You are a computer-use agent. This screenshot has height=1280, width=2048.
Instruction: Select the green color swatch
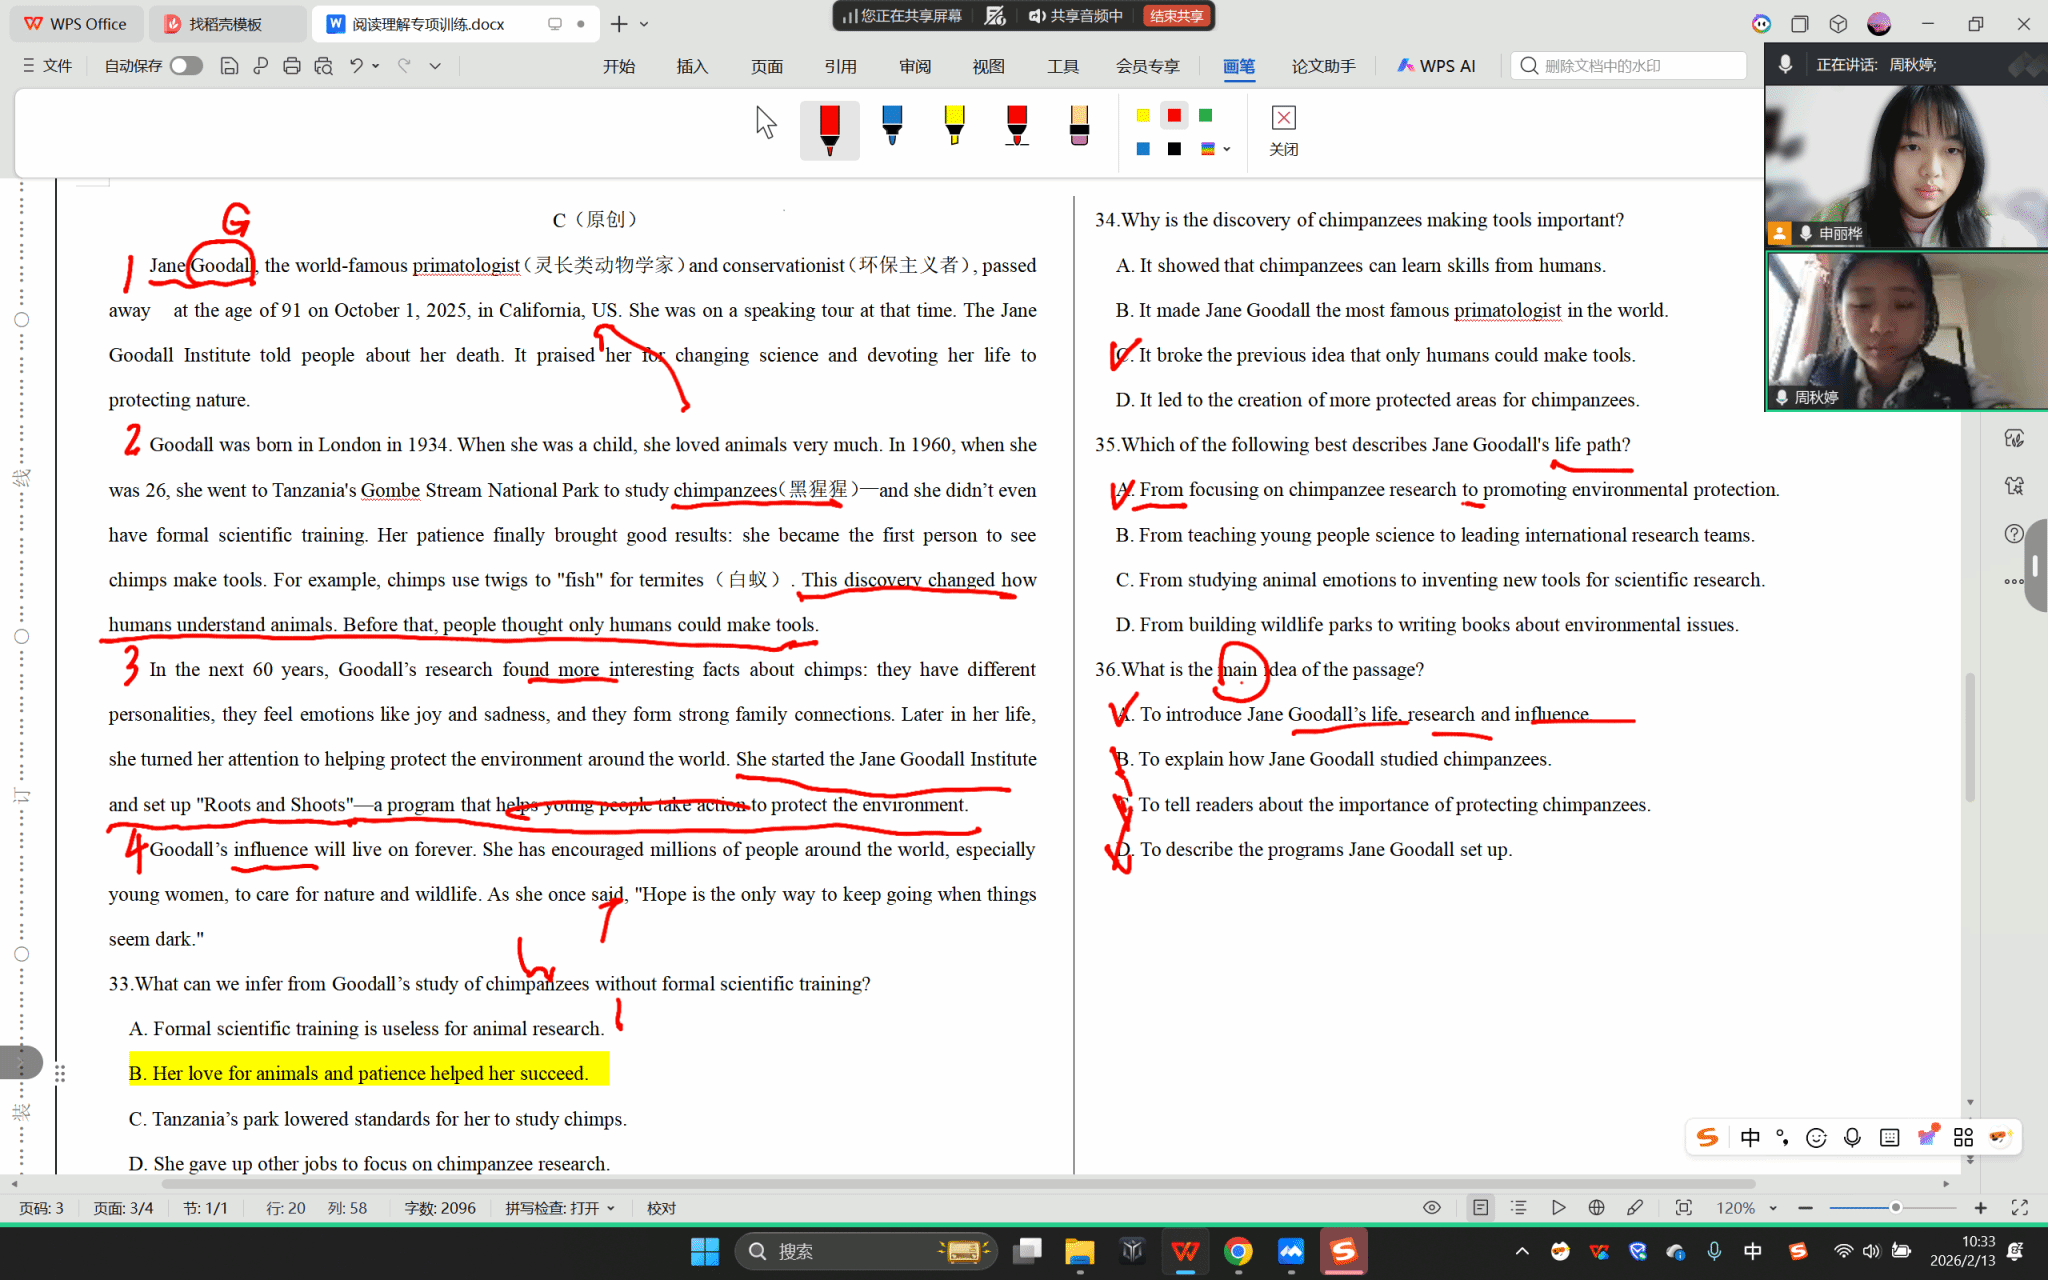1206,116
